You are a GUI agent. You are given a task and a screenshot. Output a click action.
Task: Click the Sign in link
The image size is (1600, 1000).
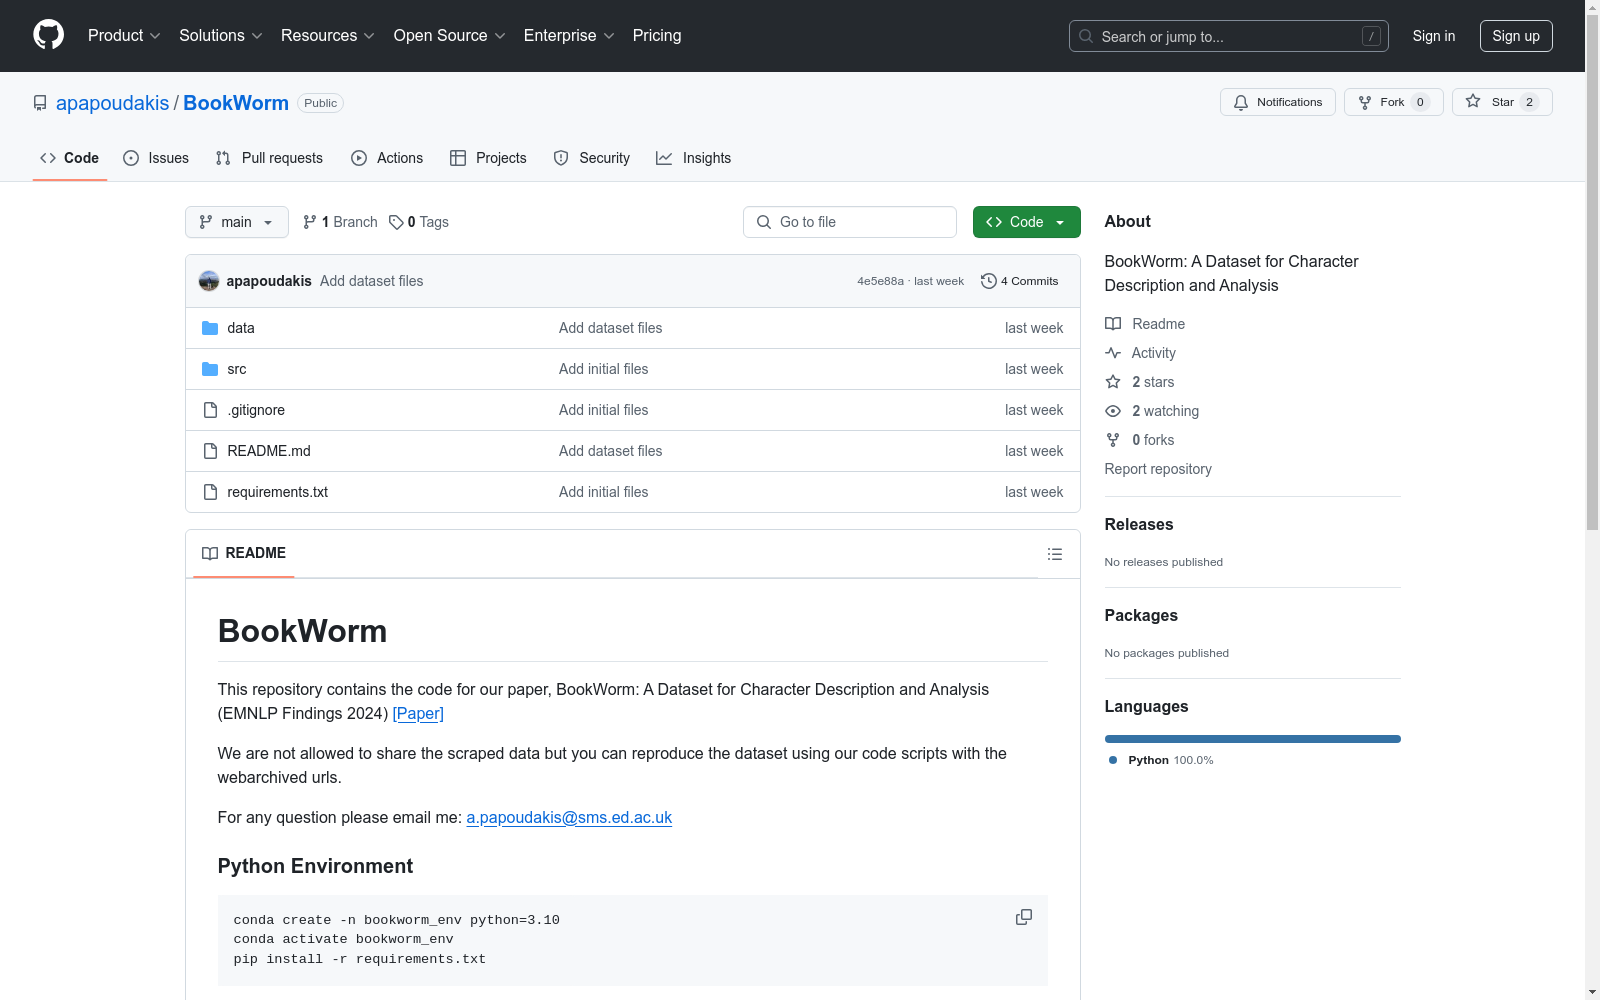[x=1434, y=36]
